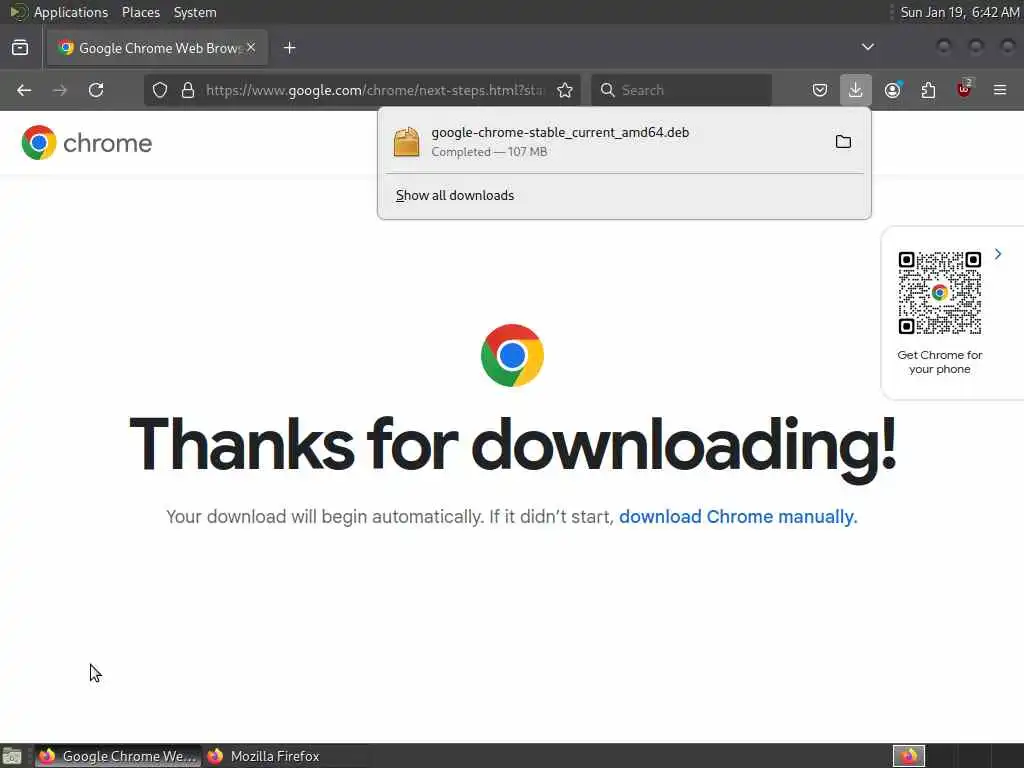Click the Get Chrome for your phone text
The height and width of the screenshot is (768, 1024).
click(939, 362)
